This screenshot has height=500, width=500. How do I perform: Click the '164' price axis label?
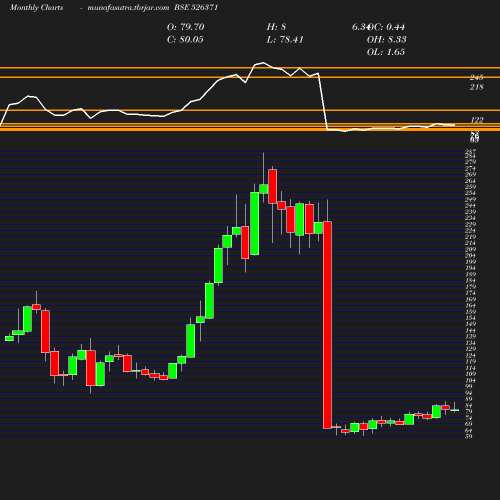pos(470,305)
